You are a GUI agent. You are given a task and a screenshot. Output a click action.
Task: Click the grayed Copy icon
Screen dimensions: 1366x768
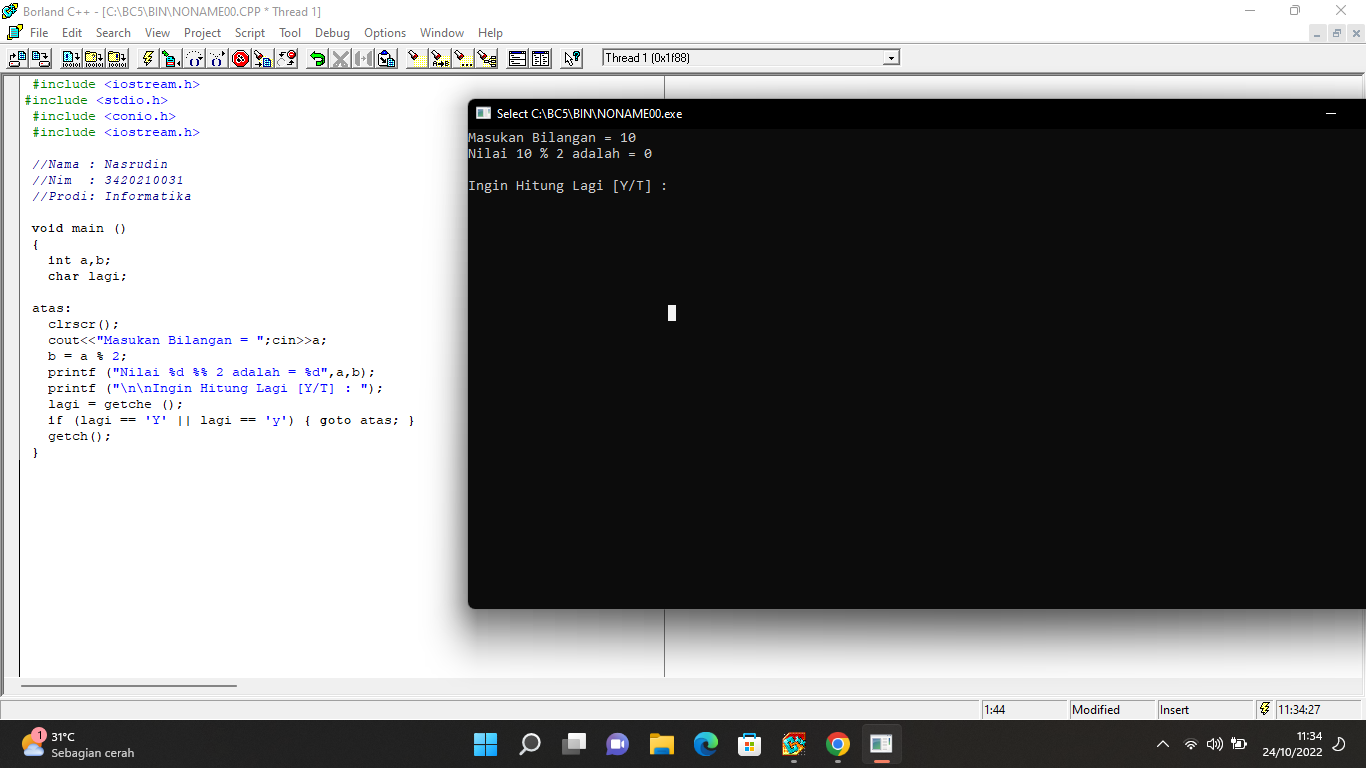click(x=364, y=58)
